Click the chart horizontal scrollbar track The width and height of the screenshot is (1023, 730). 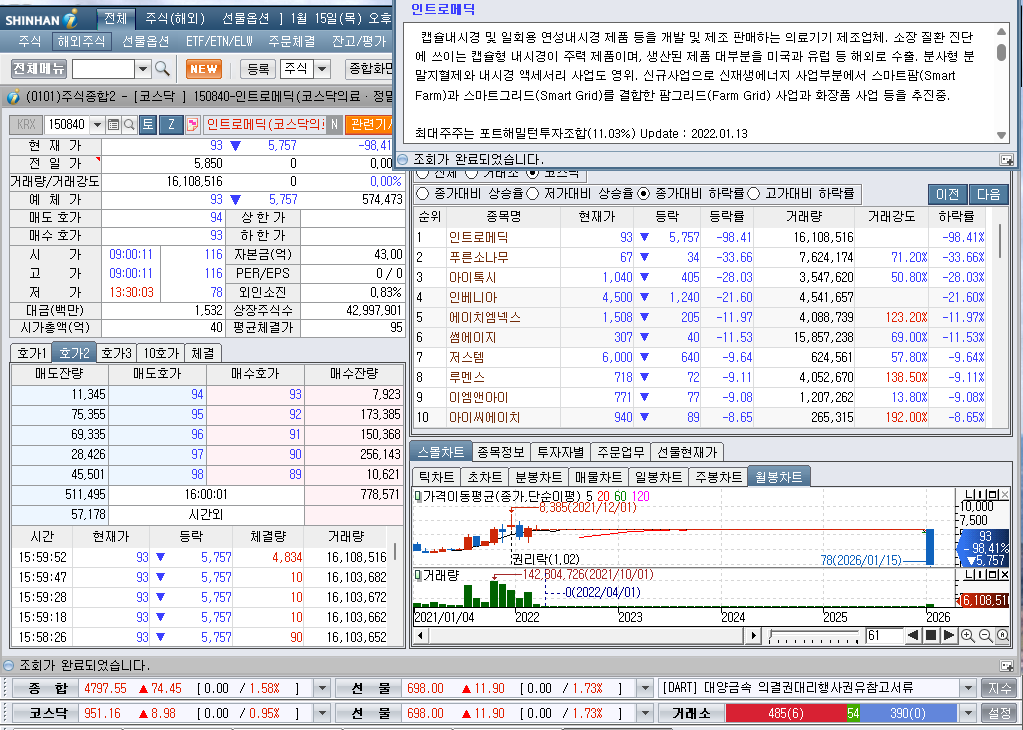click(587, 635)
